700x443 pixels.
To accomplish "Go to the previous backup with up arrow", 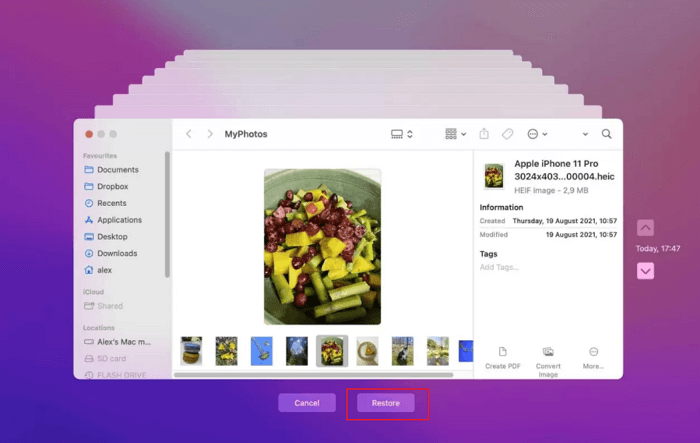I will point(645,228).
